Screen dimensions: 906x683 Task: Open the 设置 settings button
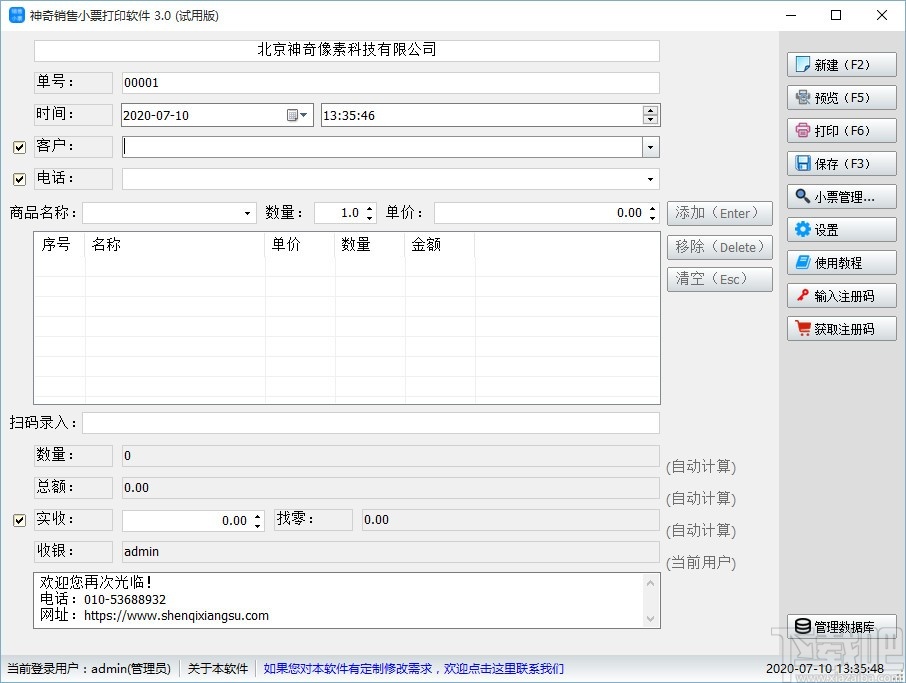click(x=841, y=230)
